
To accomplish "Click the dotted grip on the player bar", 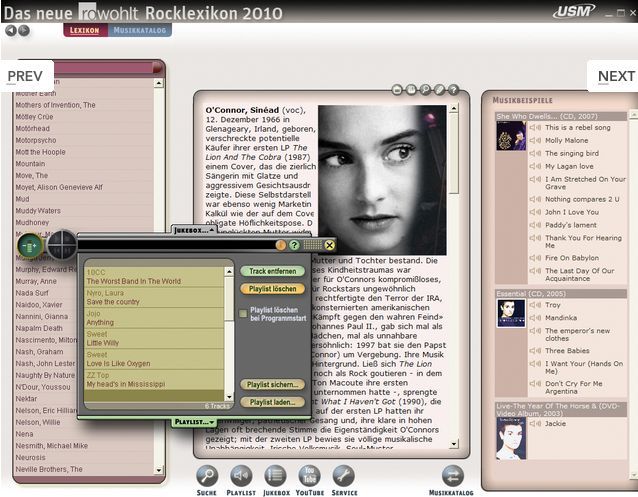I will pos(312,245).
